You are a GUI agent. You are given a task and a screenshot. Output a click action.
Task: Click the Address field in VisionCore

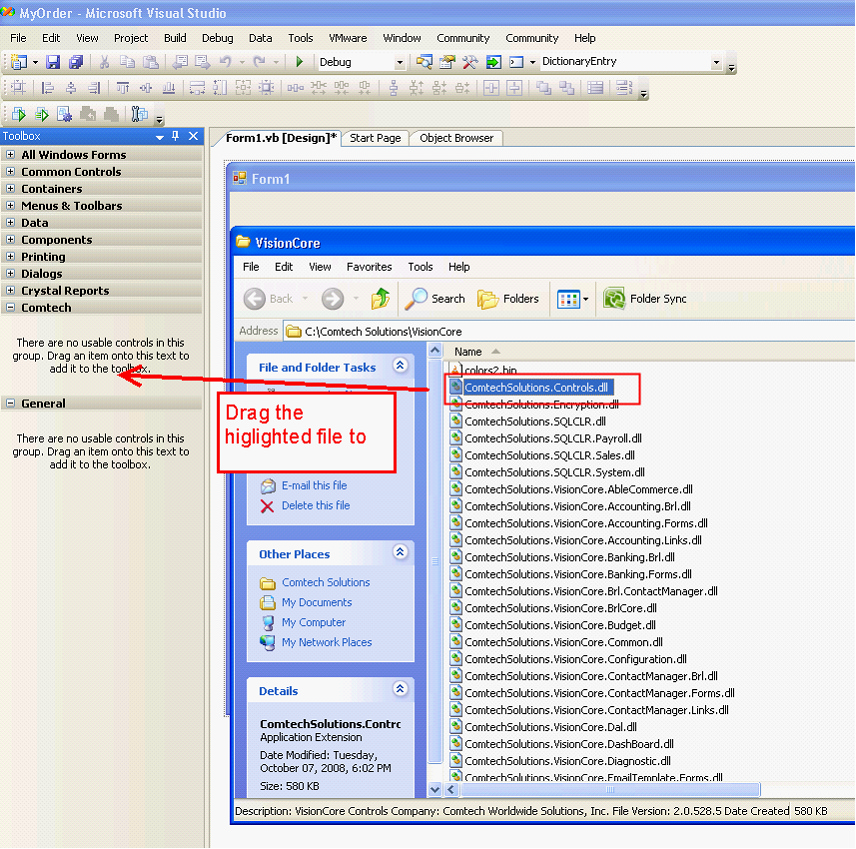click(568, 331)
